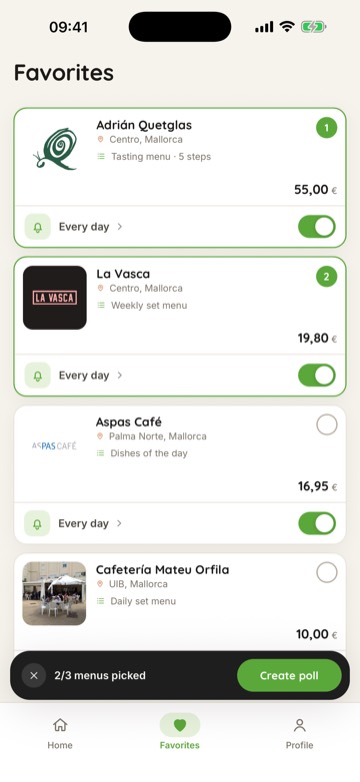Tap the bell icon on Aspas Café card
Screen dimensions: 360x782
coord(37,524)
